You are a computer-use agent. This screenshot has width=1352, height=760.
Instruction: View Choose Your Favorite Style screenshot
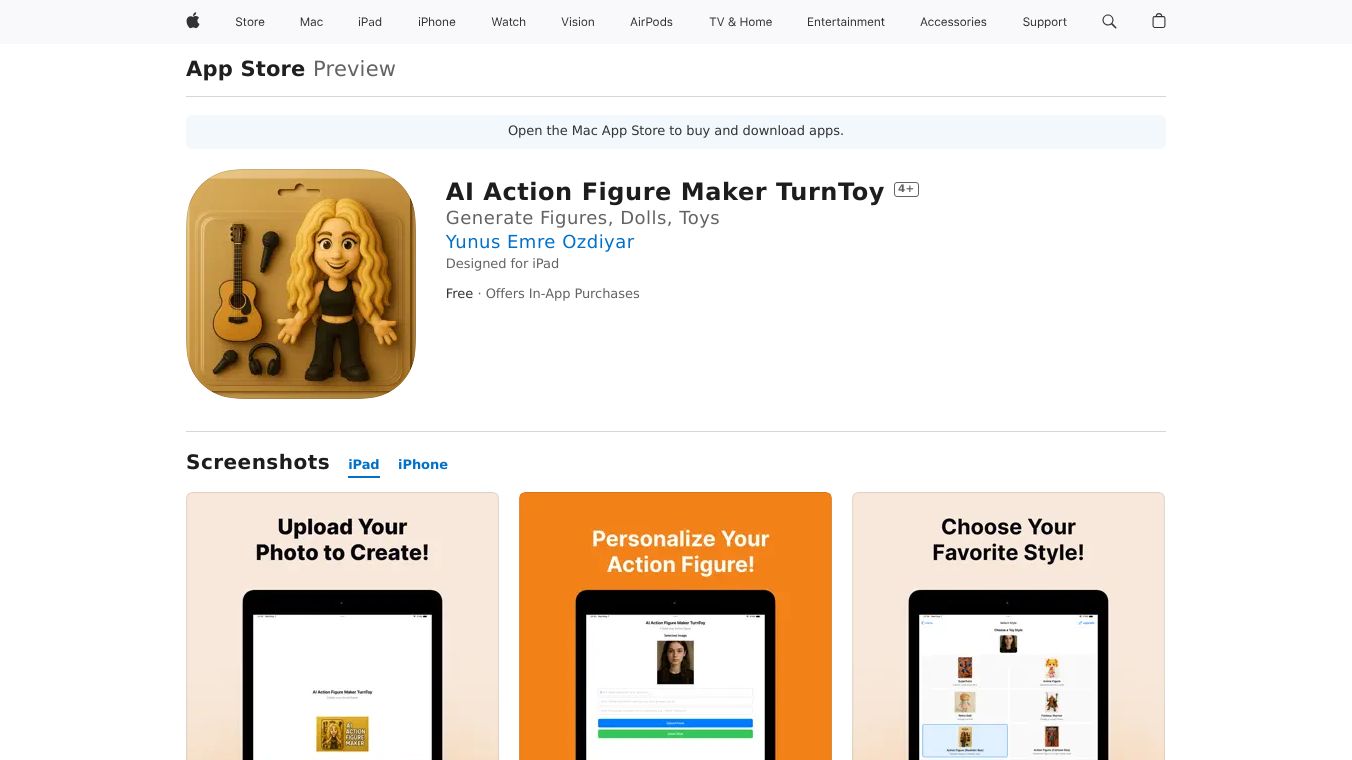[x=1008, y=626]
